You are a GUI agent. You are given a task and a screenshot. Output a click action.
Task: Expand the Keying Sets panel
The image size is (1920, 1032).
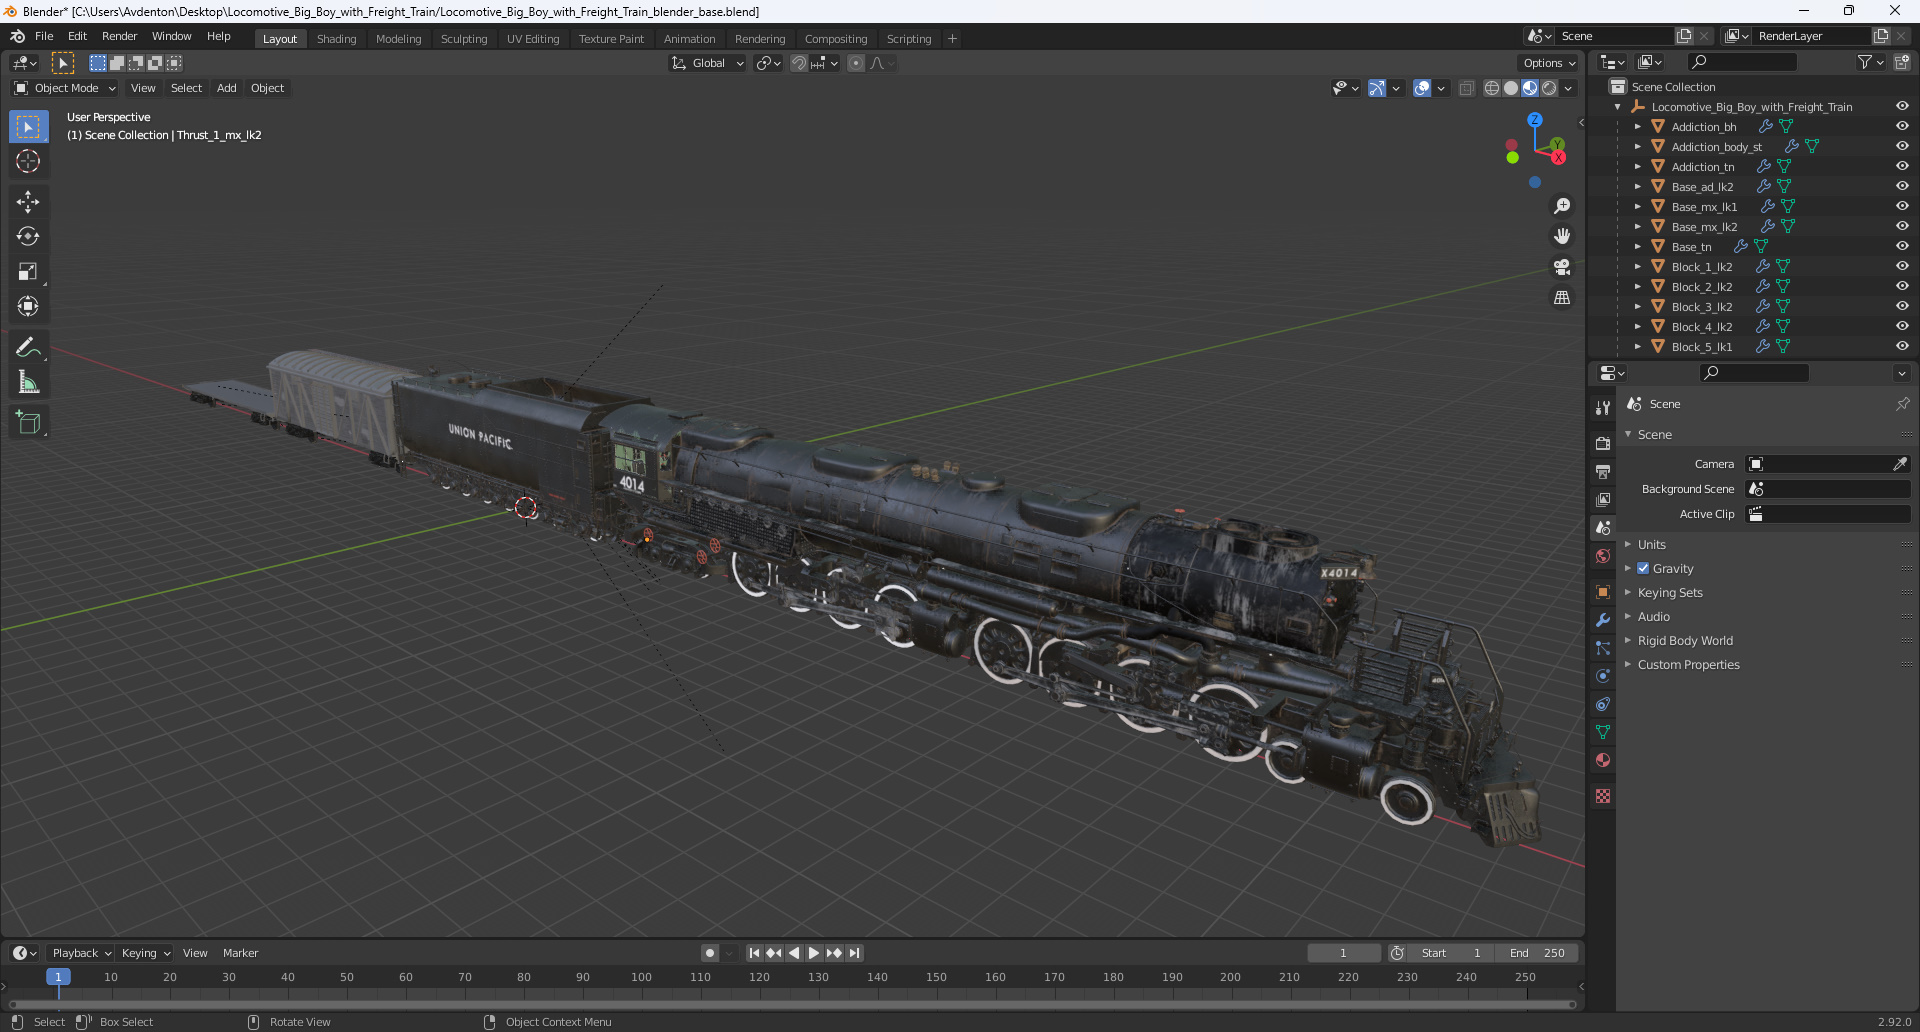pos(1670,592)
